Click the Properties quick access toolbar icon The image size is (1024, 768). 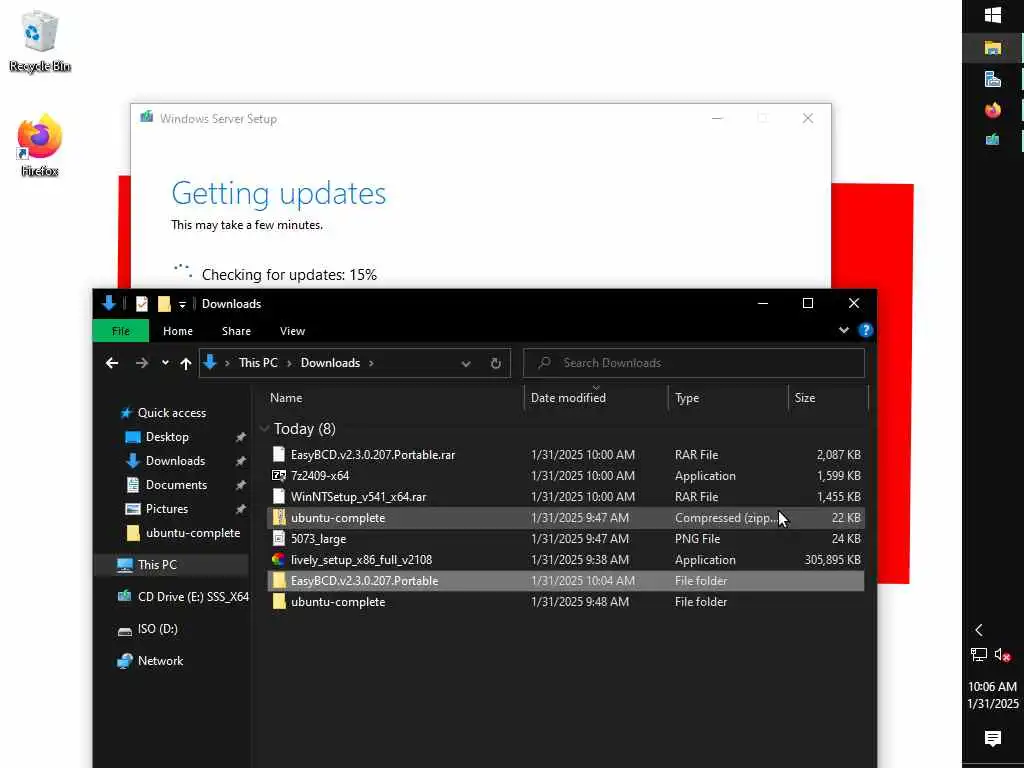pos(141,304)
